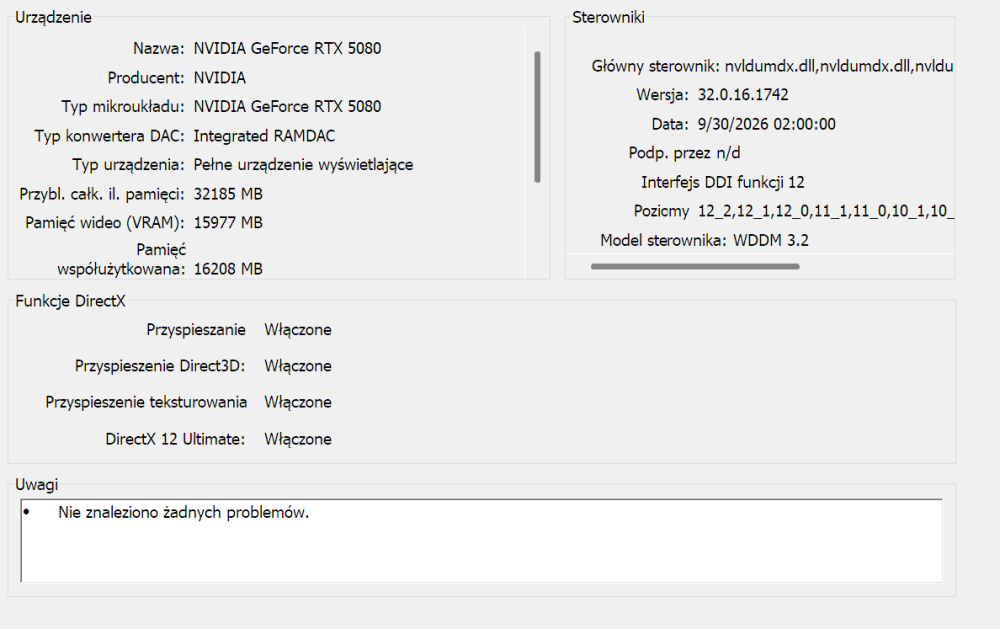Click the driver version "32.0.16.1742"
This screenshot has width=1000, height=629.
point(743,95)
